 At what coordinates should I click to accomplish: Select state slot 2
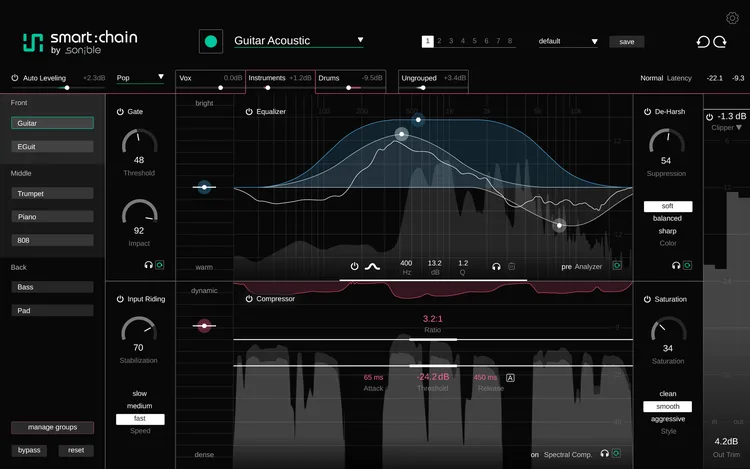point(439,41)
